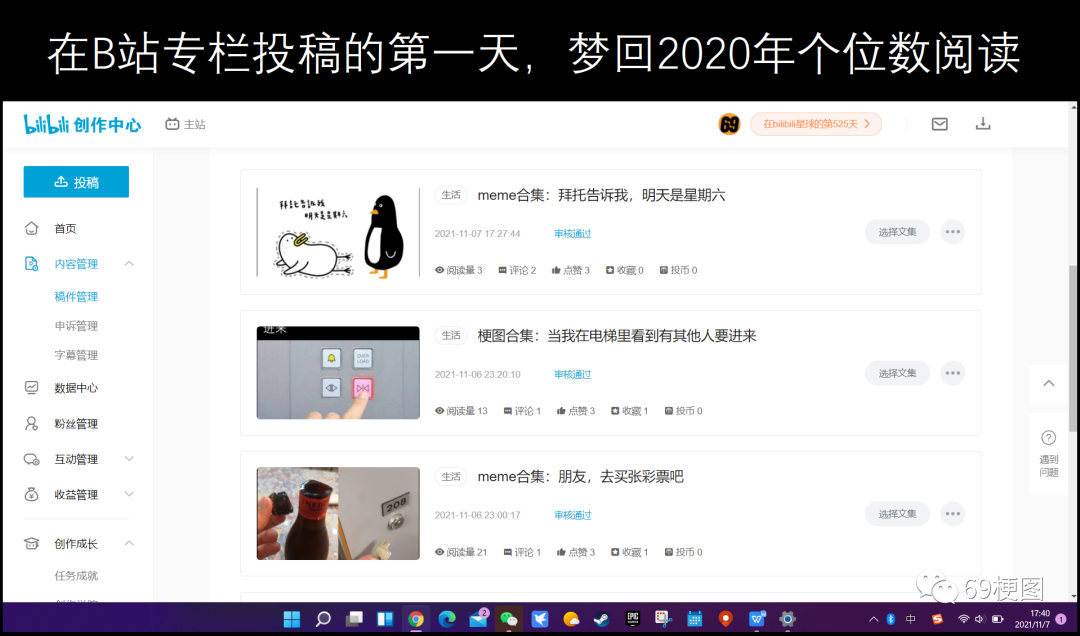Open Windows search on the taskbar
The width and height of the screenshot is (1080, 636).
click(x=323, y=619)
